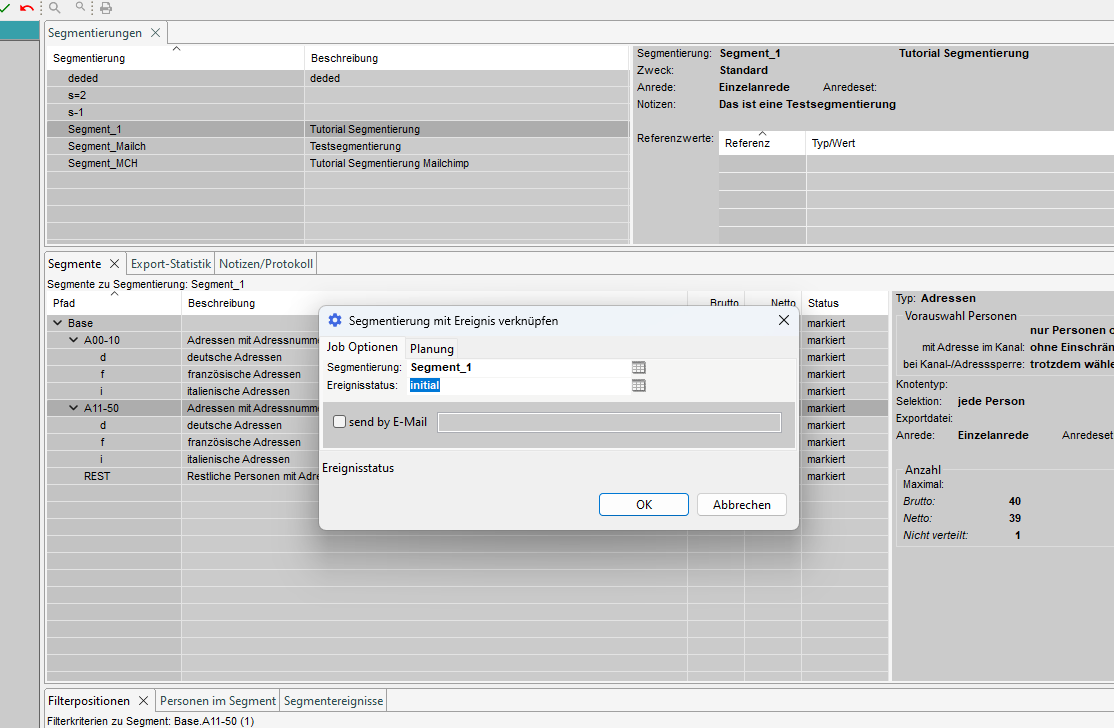Open the Ereignisstatus field lookup table icon
Image resolution: width=1114 pixels, height=728 pixels.
click(x=639, y=385)
